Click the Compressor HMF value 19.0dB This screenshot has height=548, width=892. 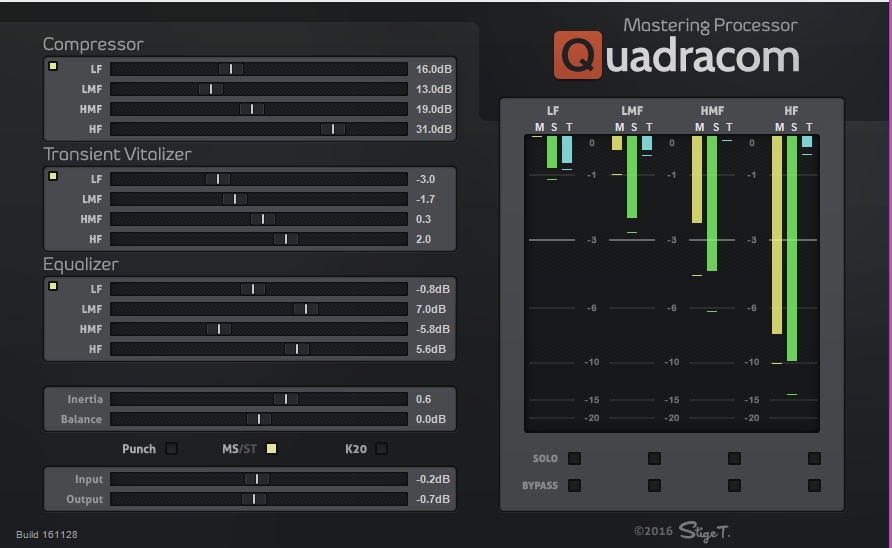[433, 109]
